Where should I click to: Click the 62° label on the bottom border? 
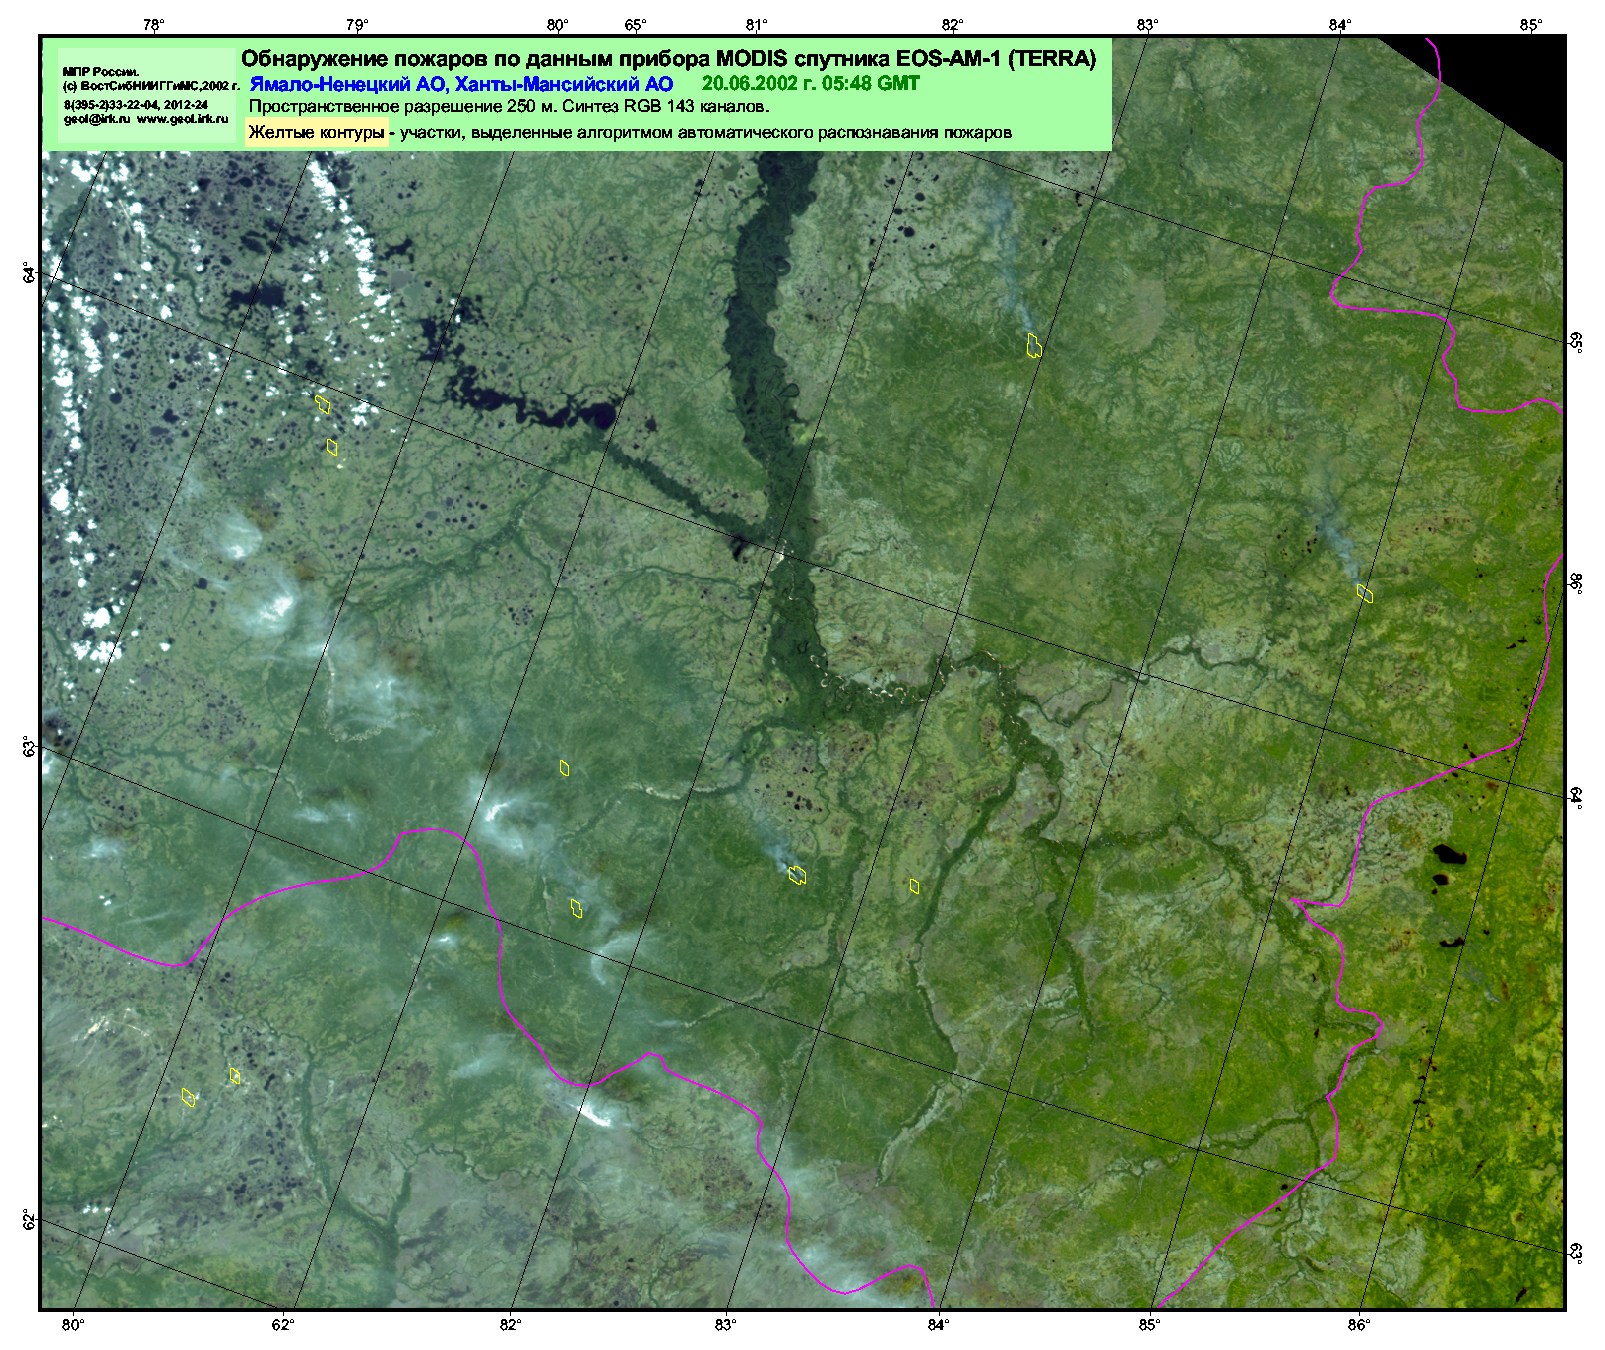(283, 1325)
